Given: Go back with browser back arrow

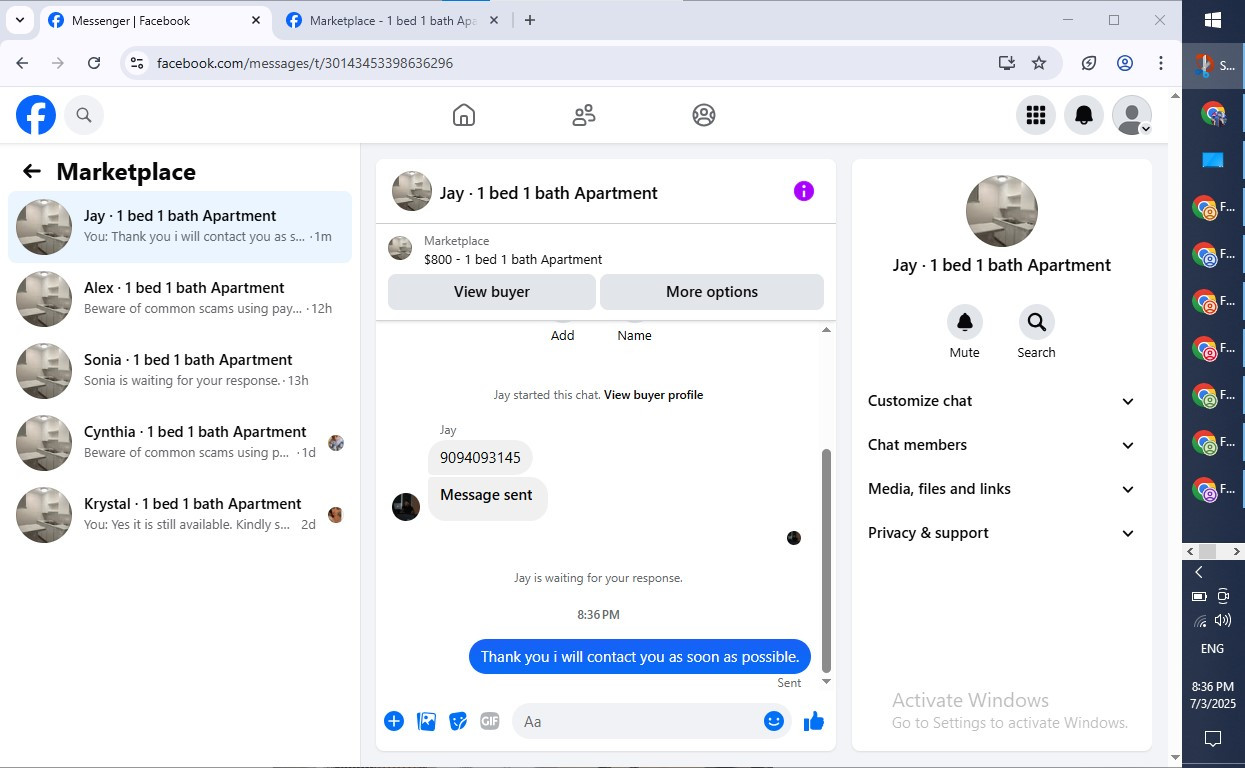Looking at the screenshot, I should coord(22,63).
